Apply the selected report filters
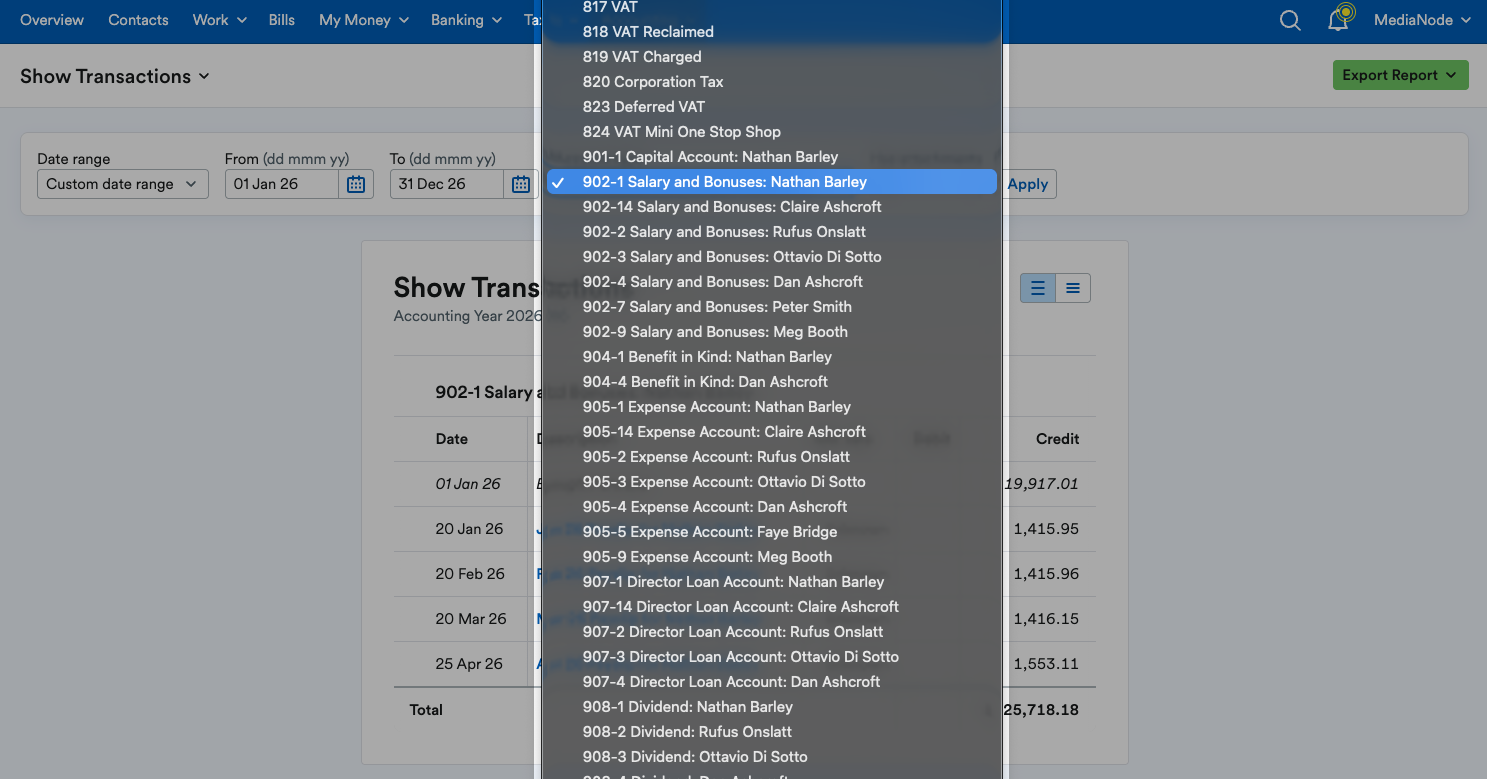This screenshot has height=779, width=1487. click(1028, 184)
